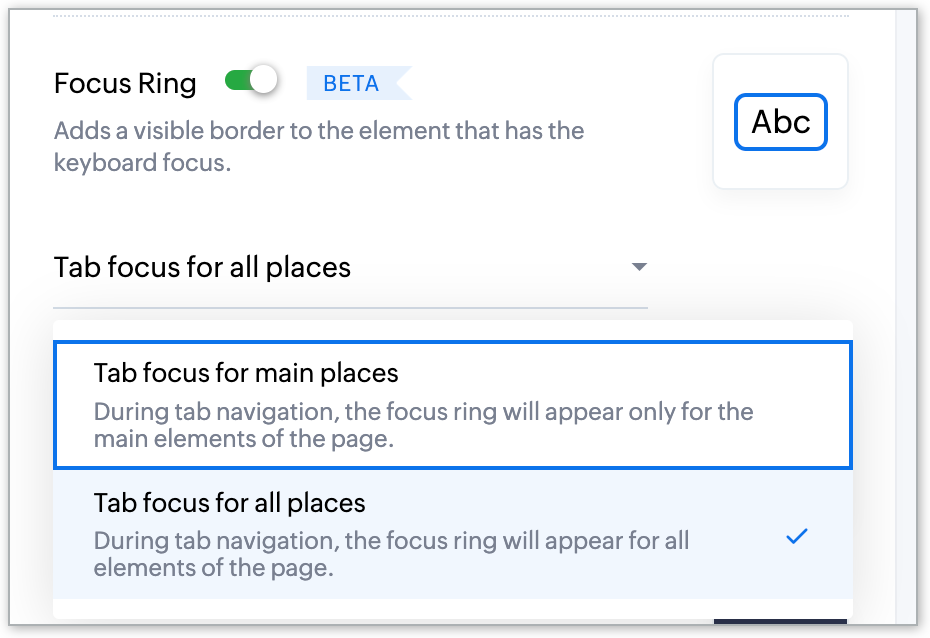Click the underline of the tab focus dropdown
Viewport: 930px width, 638px height.
[x=350, y=306]
